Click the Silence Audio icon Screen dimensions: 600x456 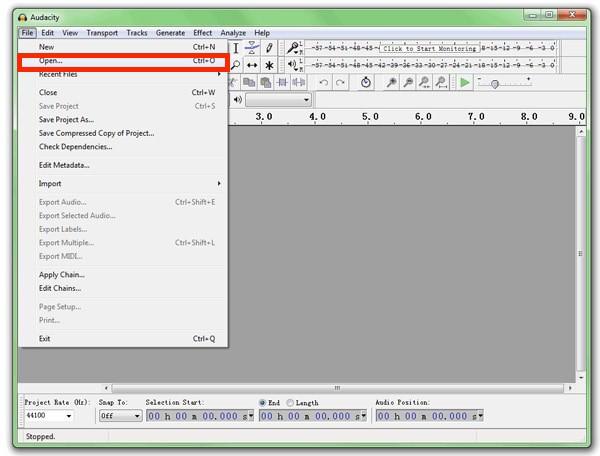[x=298, y=82]
